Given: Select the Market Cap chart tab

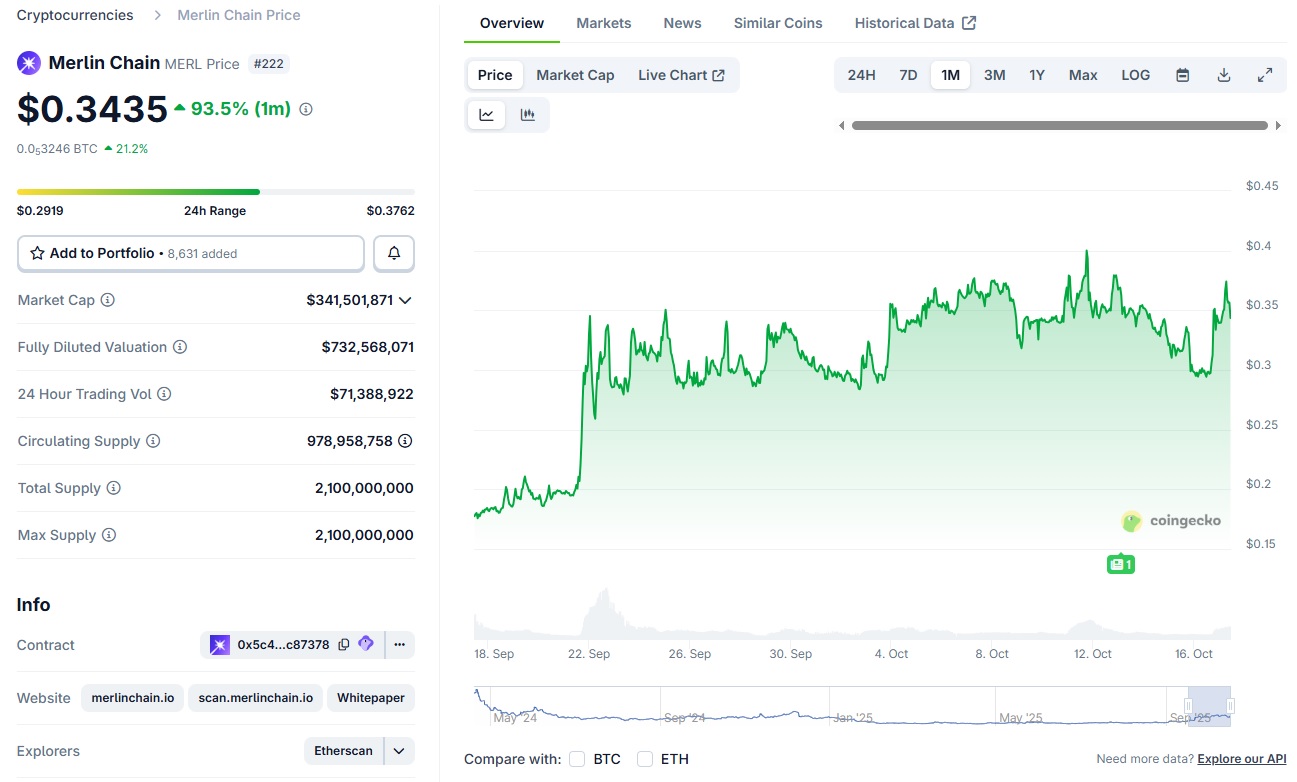Looking at the screenshot, I should point(575,75).
